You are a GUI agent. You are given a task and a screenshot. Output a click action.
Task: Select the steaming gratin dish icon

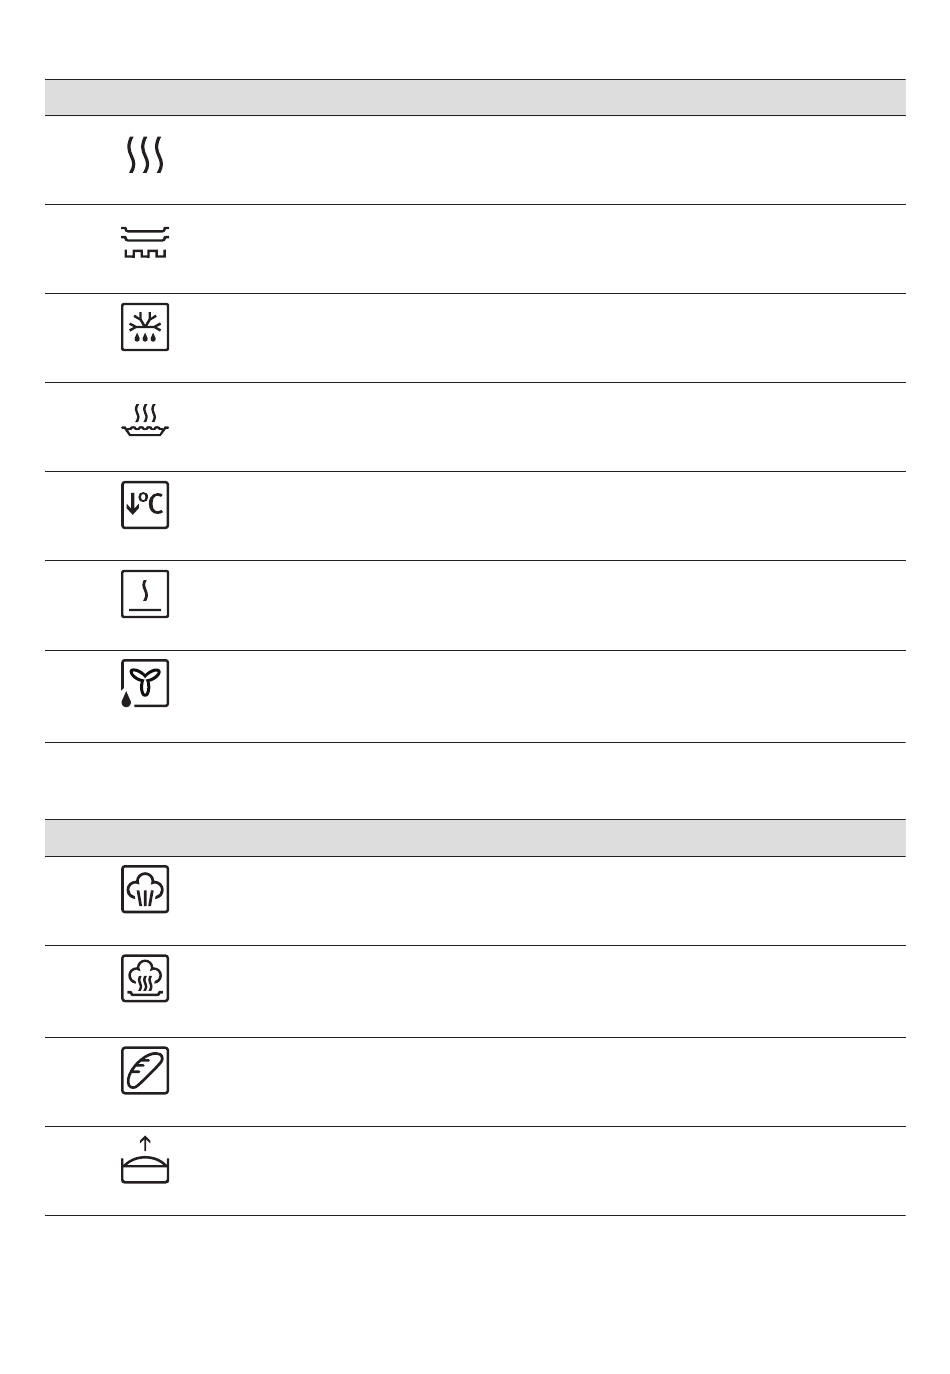point(145,420)
